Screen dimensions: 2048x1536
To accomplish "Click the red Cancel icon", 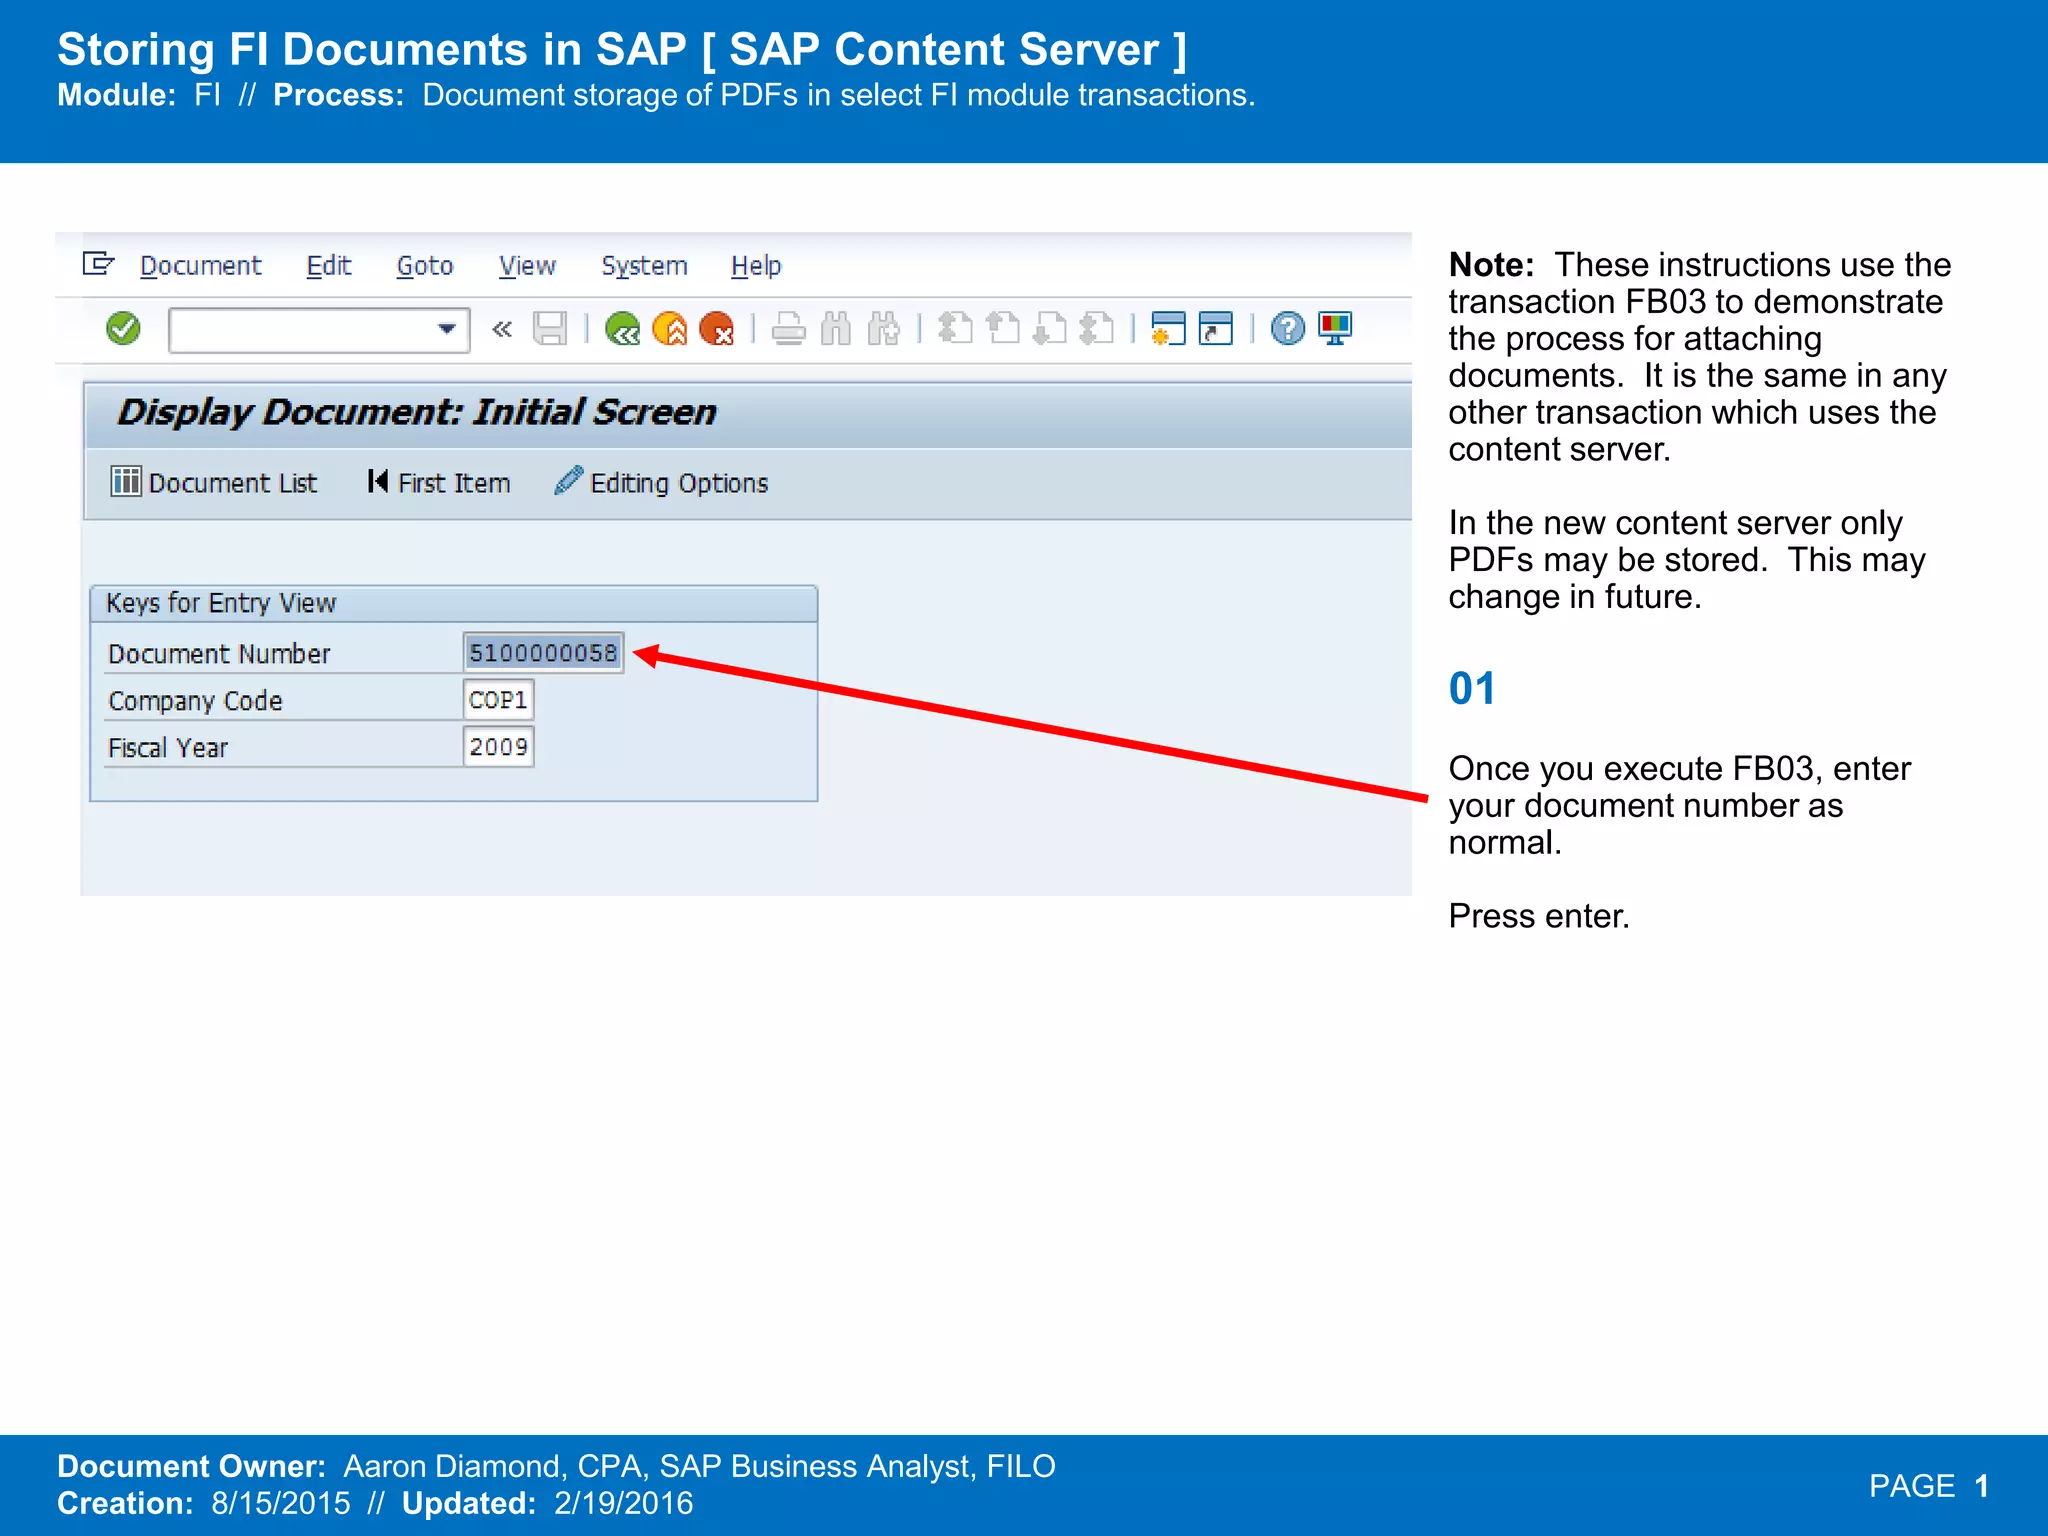I will pos(716,328).
